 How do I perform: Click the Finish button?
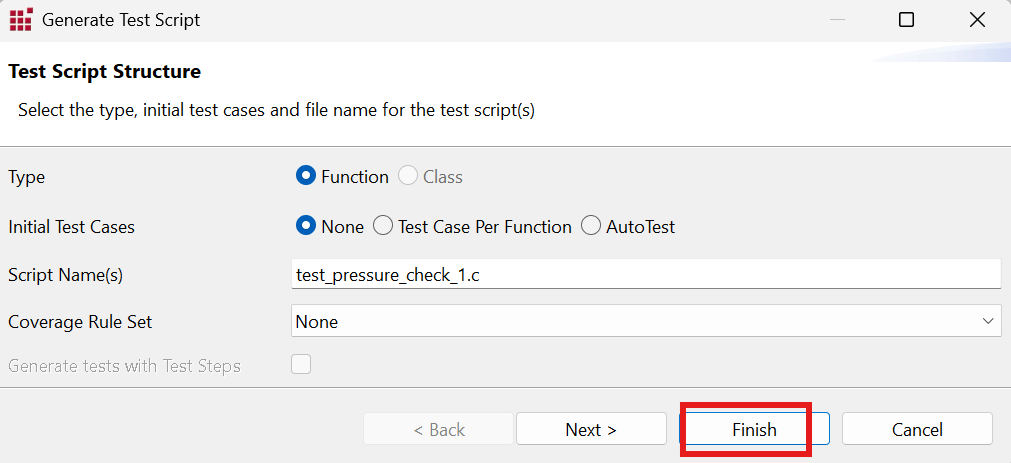click(754, 429)
